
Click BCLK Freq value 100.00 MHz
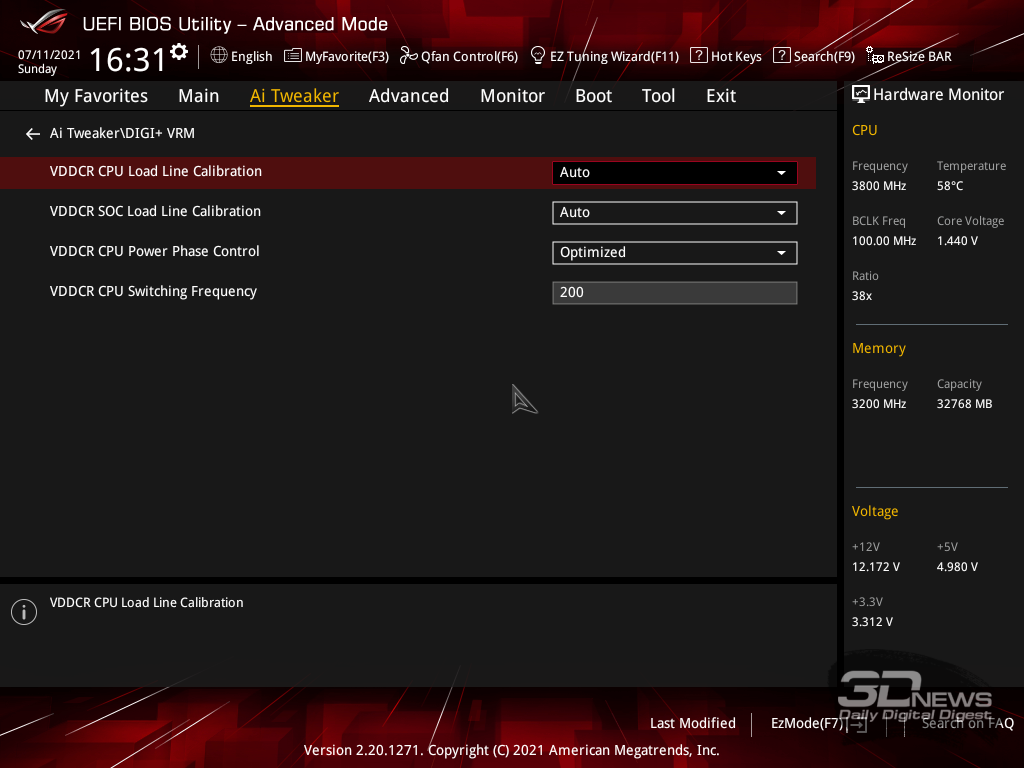[884, 241]
